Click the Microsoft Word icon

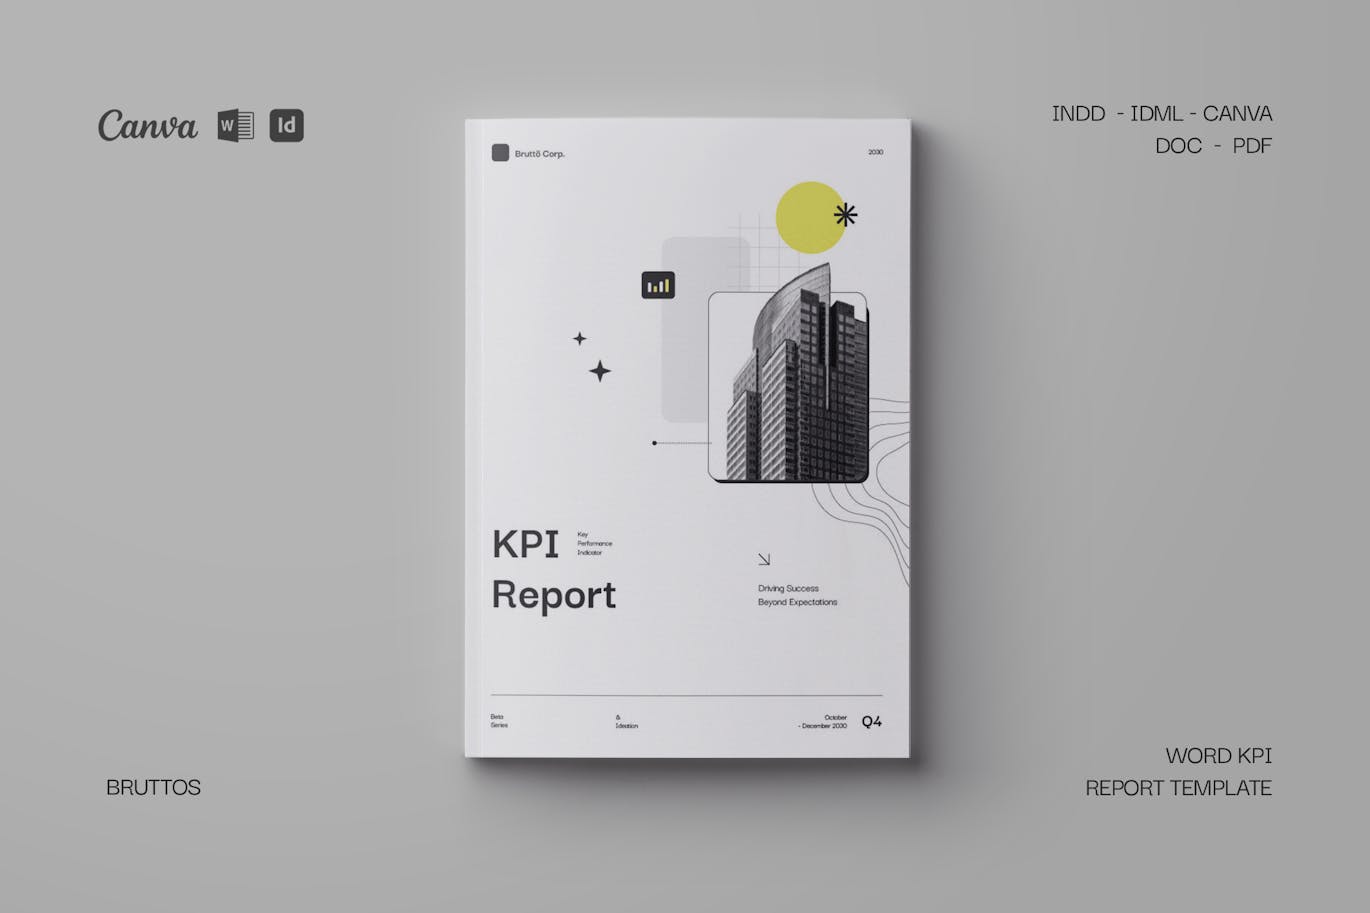click(236, 125)
